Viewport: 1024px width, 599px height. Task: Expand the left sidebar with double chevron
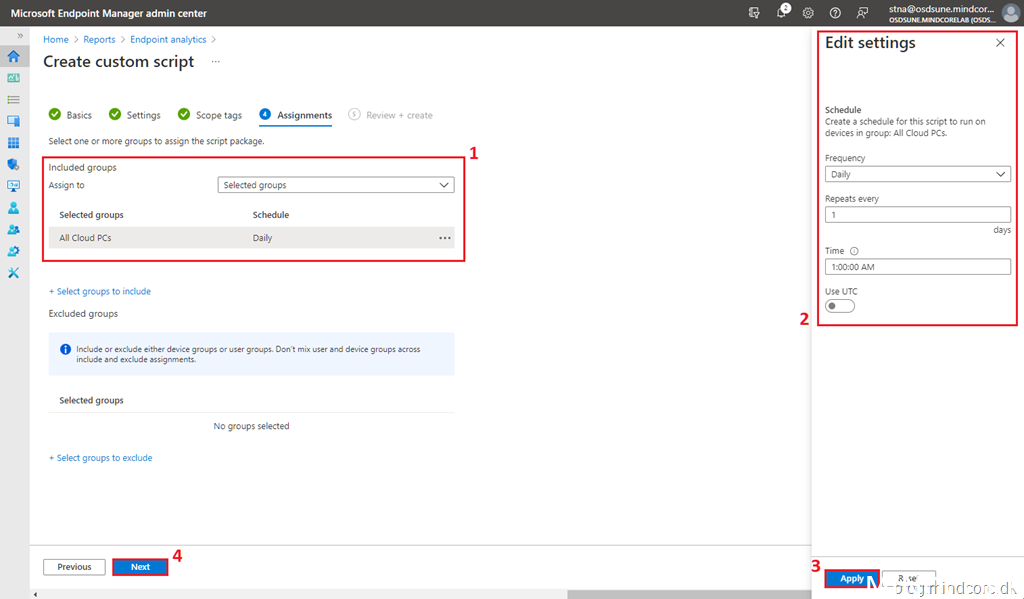20,36
